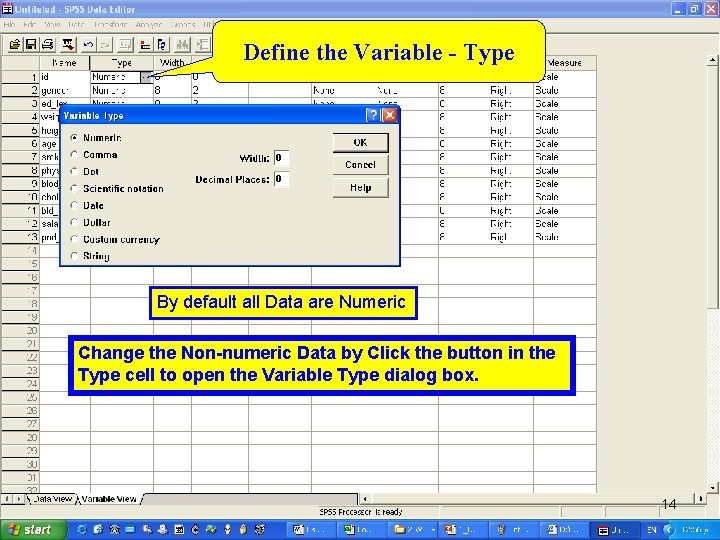Click the horizontal scrollbar left arrow

coord(365,499)
